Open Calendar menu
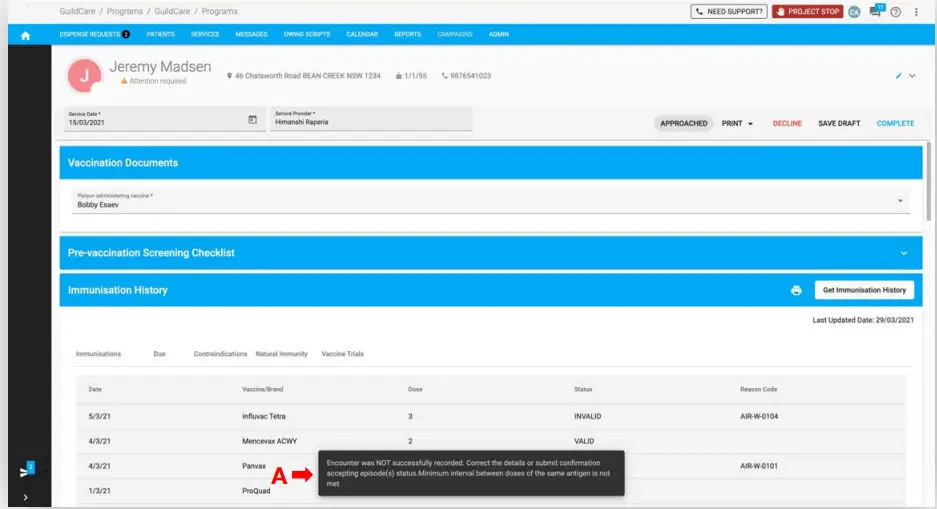Viewport: 937px width, 509px height. [362, 35]
